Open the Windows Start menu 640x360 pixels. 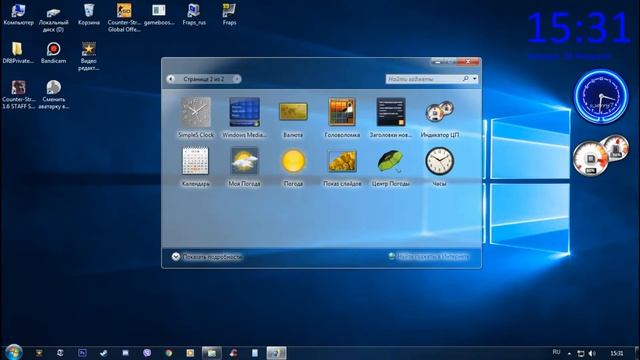(13, 352)
